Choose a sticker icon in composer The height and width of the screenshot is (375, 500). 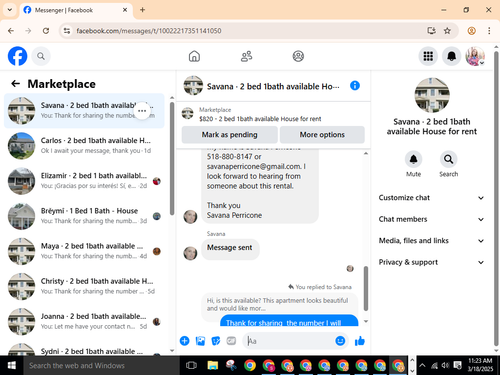point(216,341)
